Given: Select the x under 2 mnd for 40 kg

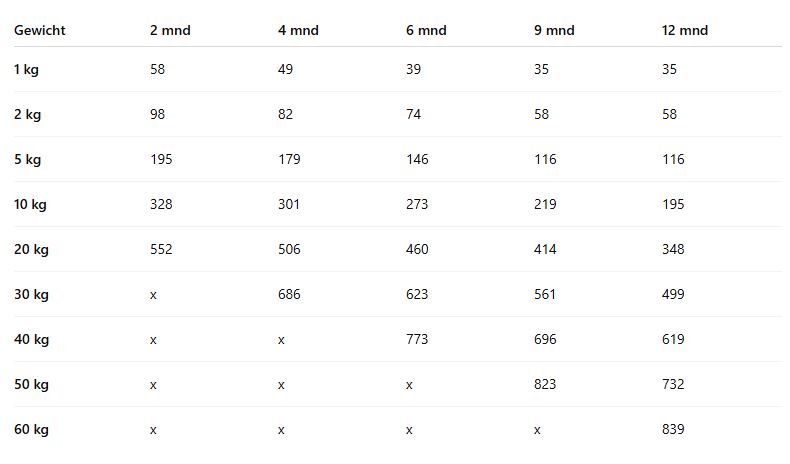Looking at the screenshot, I should pyautogui.click(x=153, y=339).
